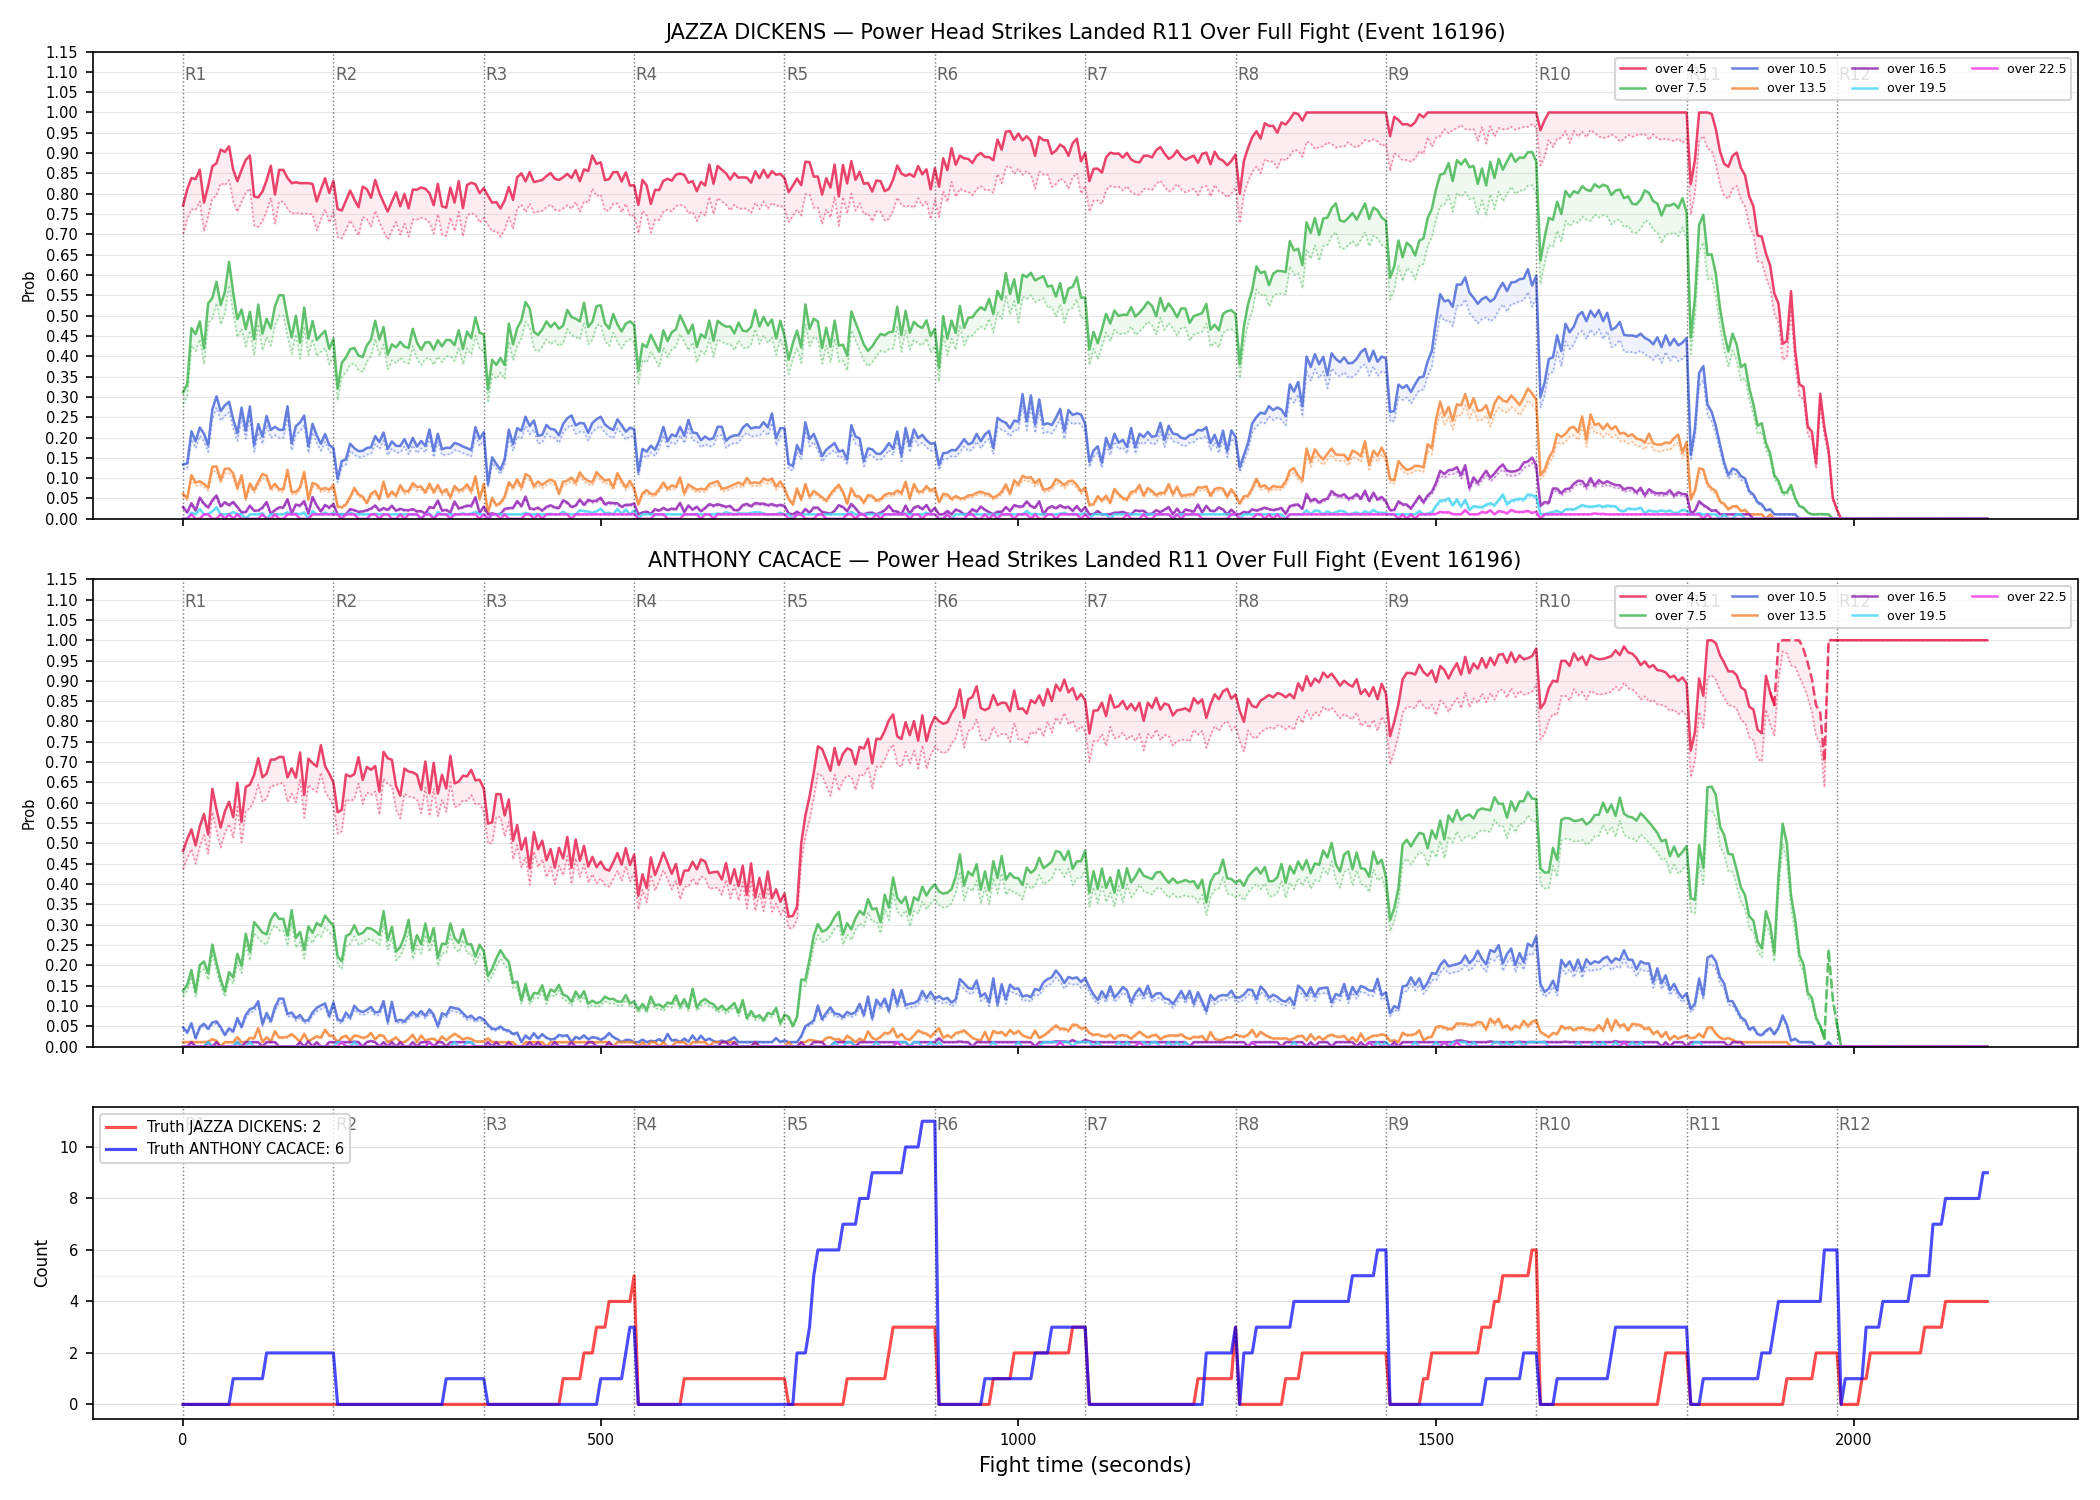Click the ANTHONY CACACE chart title
The image size is (2100, 1500).
point(1085,560)
